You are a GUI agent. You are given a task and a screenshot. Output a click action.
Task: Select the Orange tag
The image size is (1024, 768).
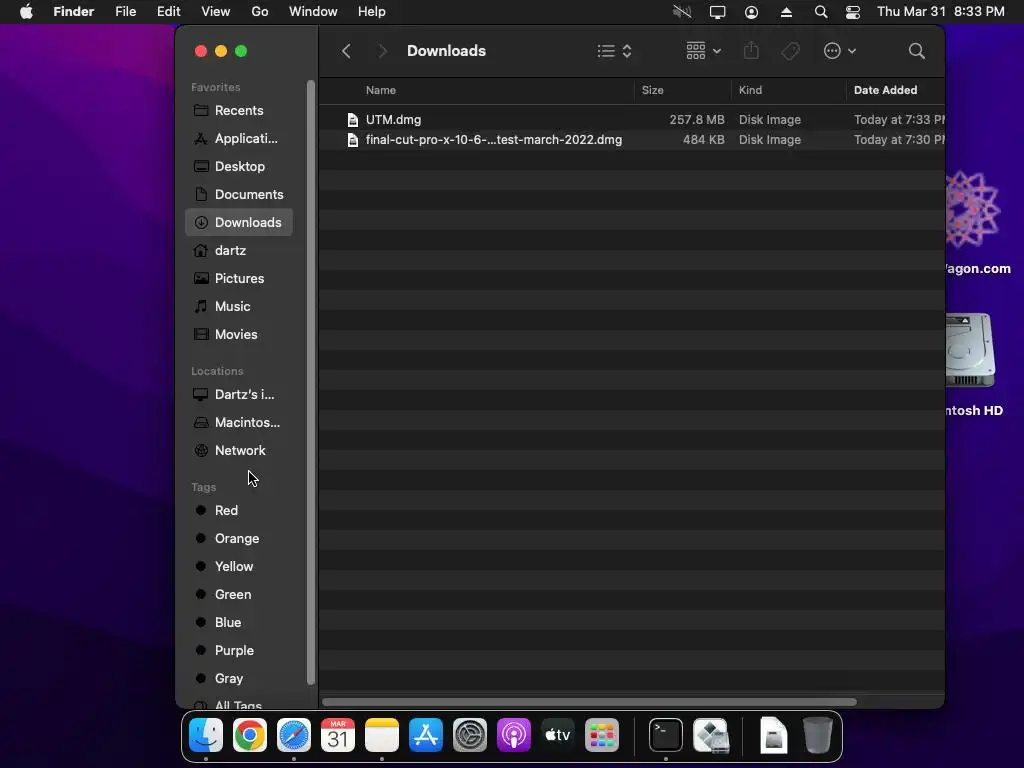(239, 539)
